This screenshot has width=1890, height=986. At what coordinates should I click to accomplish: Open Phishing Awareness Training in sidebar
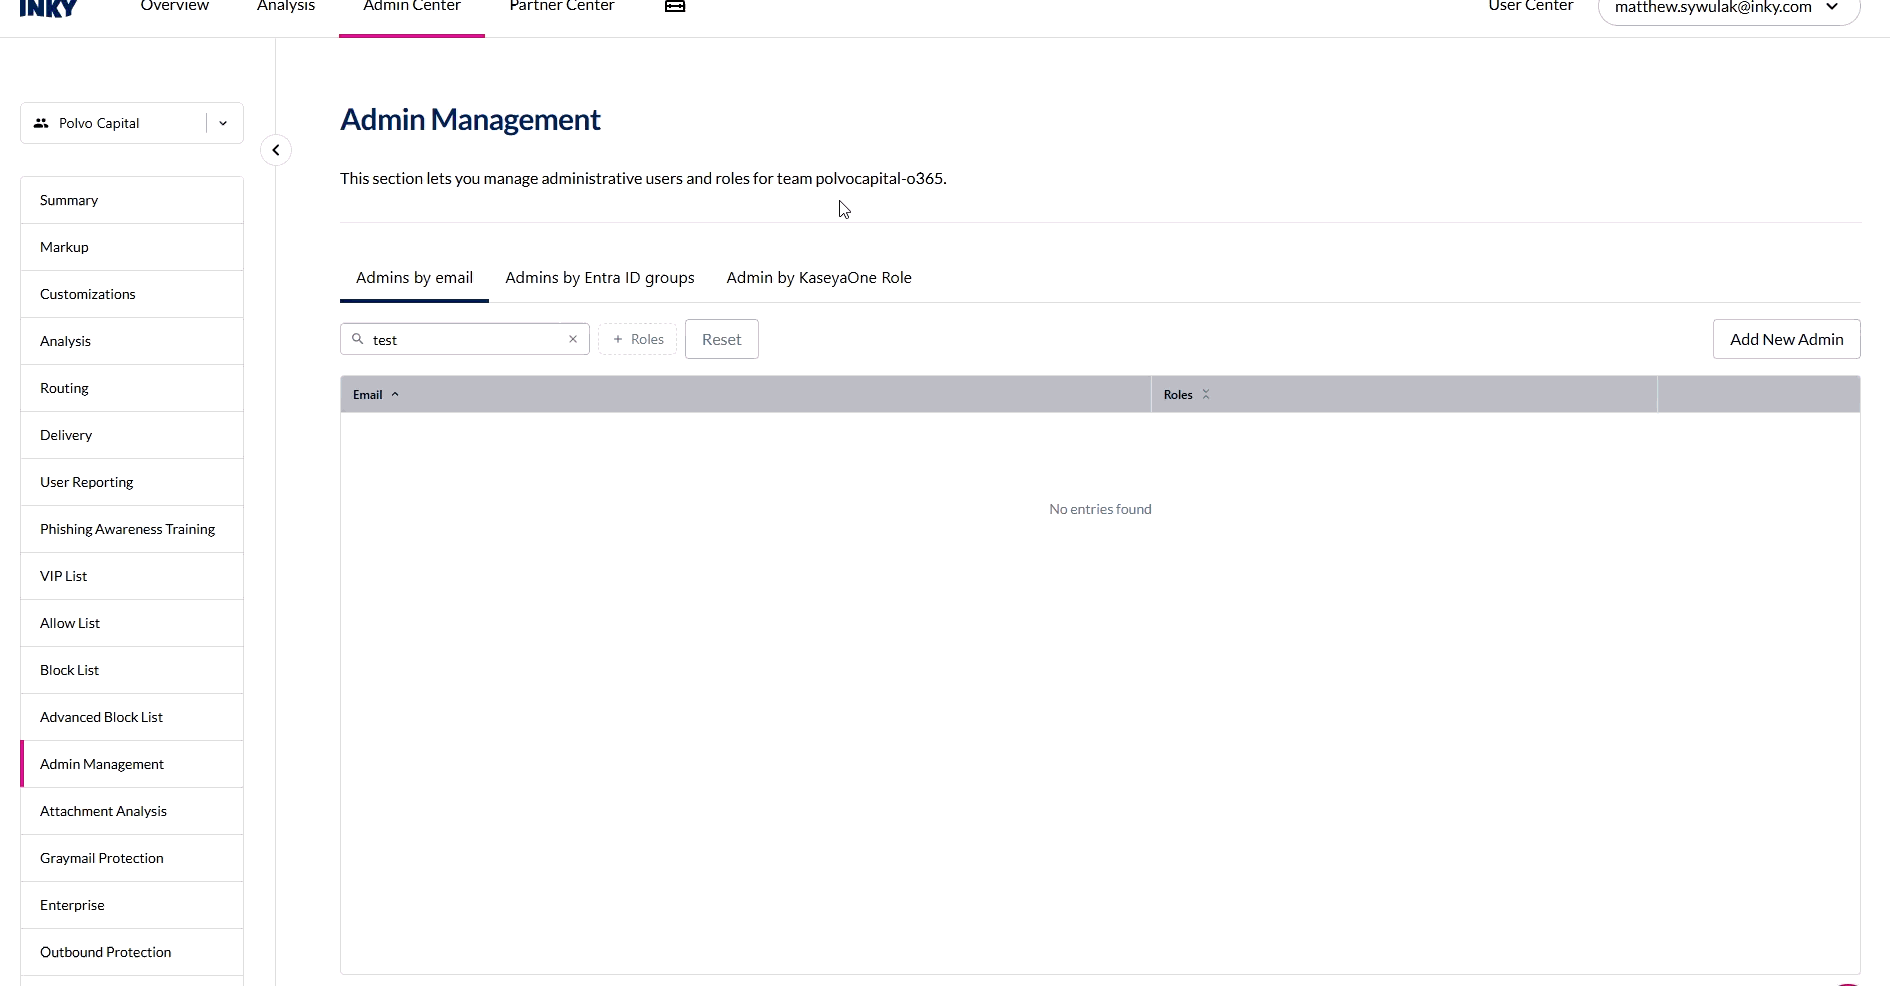(x=128, y=529)
